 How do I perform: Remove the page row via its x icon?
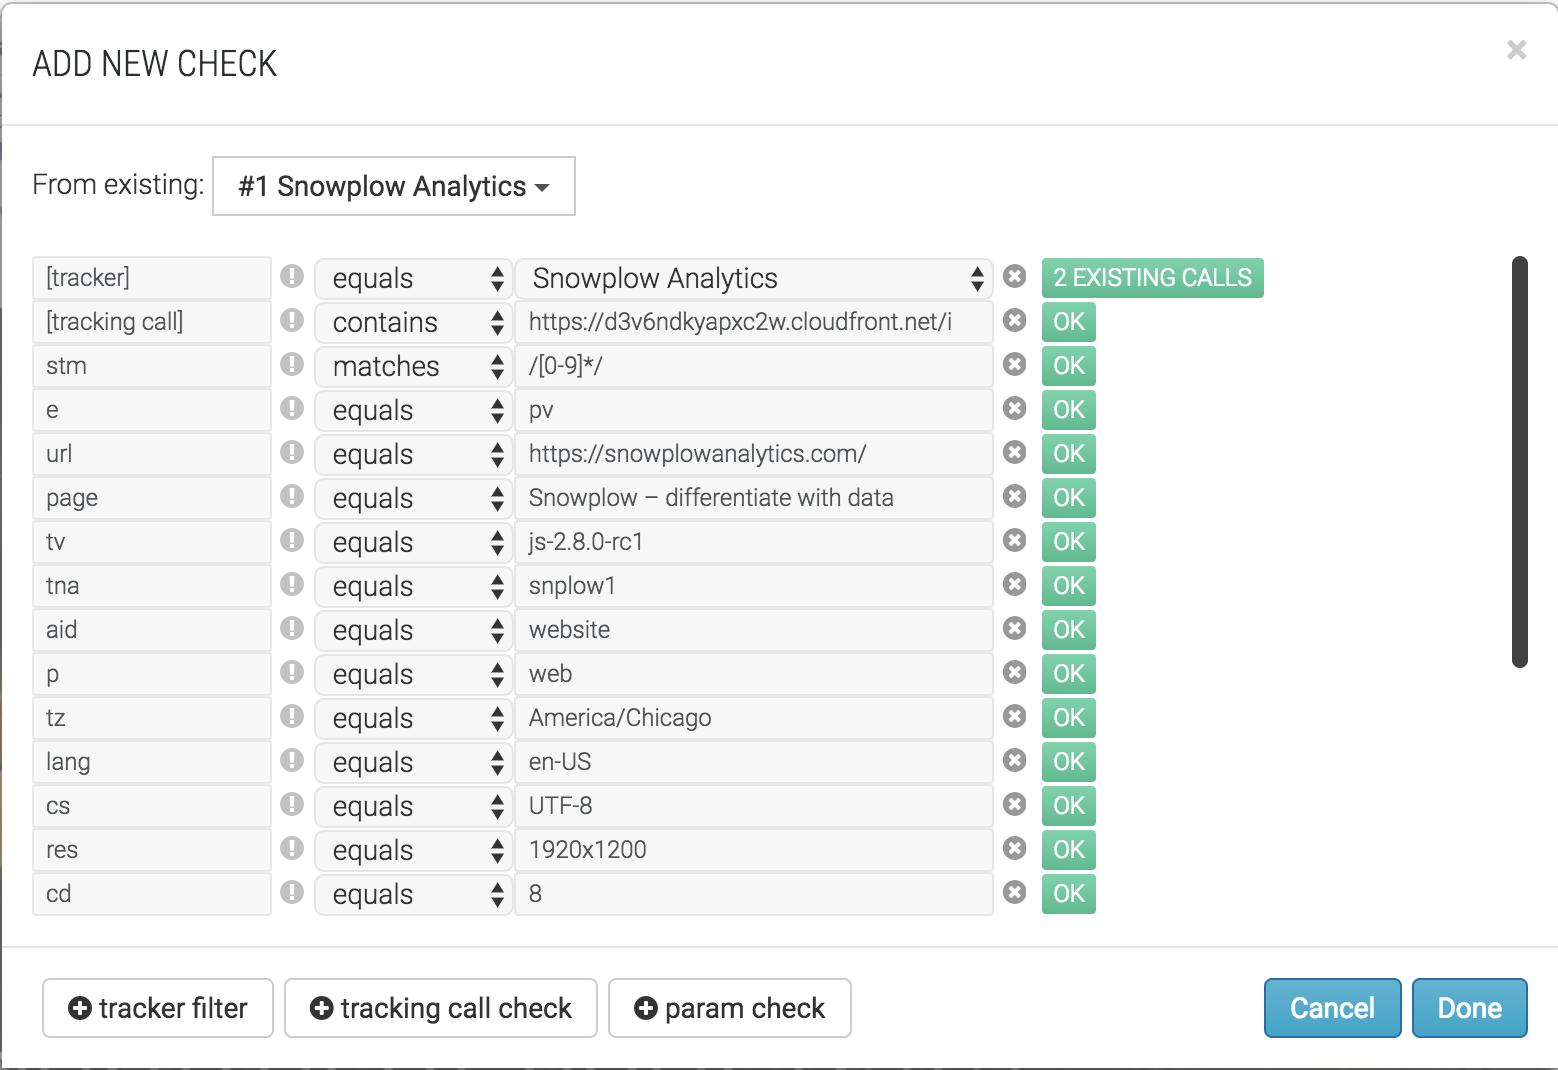click(1014, 497)
